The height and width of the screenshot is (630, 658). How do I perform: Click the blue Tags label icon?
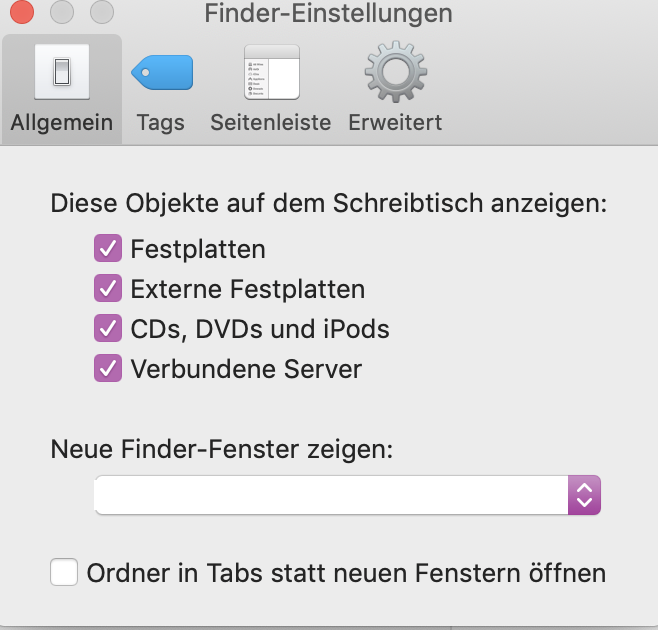pyautogui.click(x=162, y=73)
